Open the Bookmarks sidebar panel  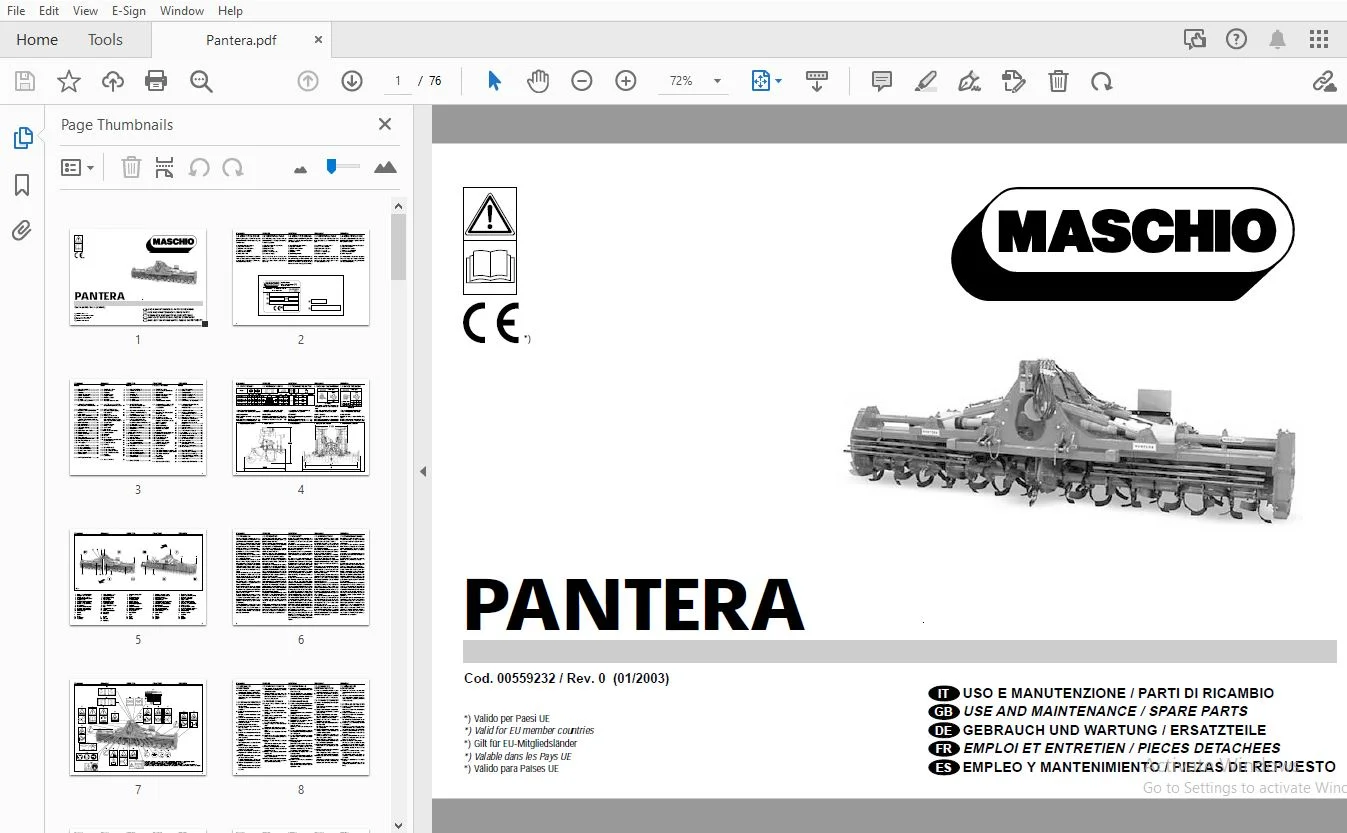(x=22, y=185)
